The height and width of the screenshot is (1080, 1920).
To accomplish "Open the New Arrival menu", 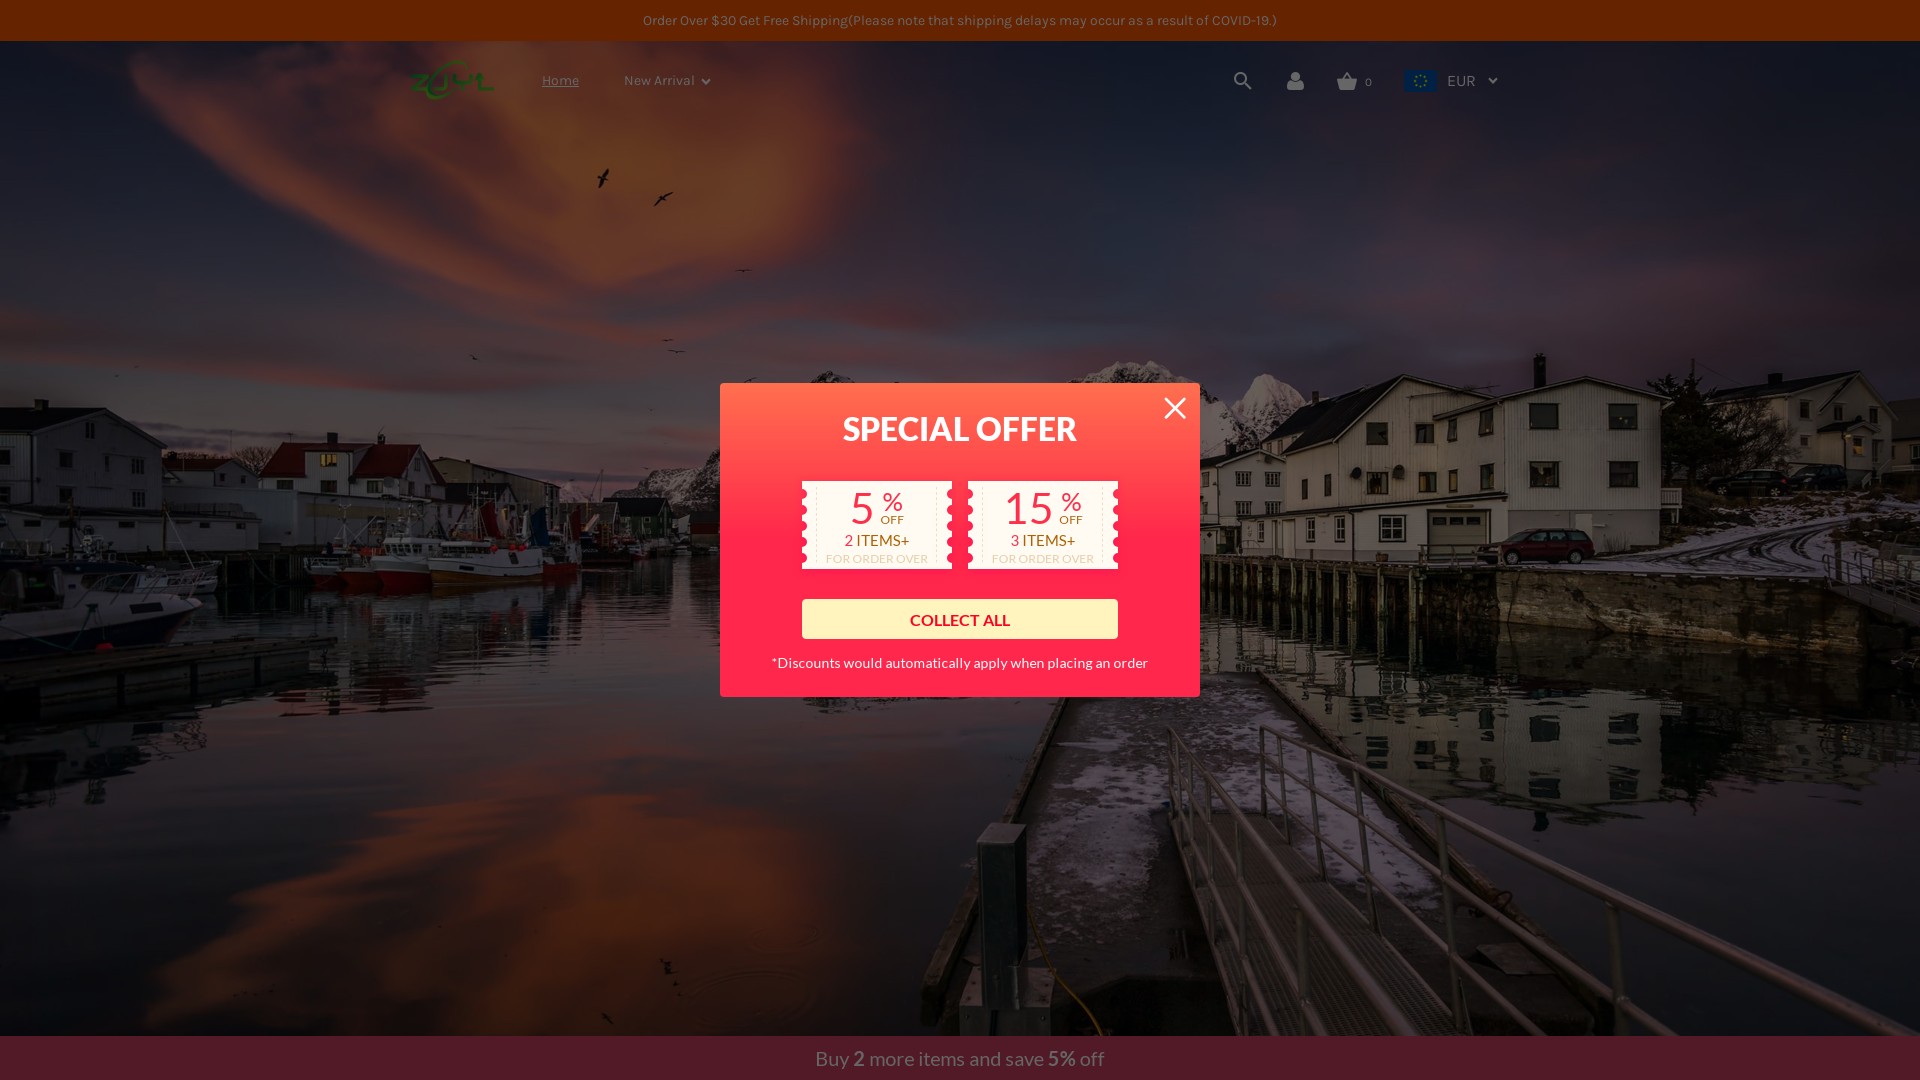I will 659,81.
